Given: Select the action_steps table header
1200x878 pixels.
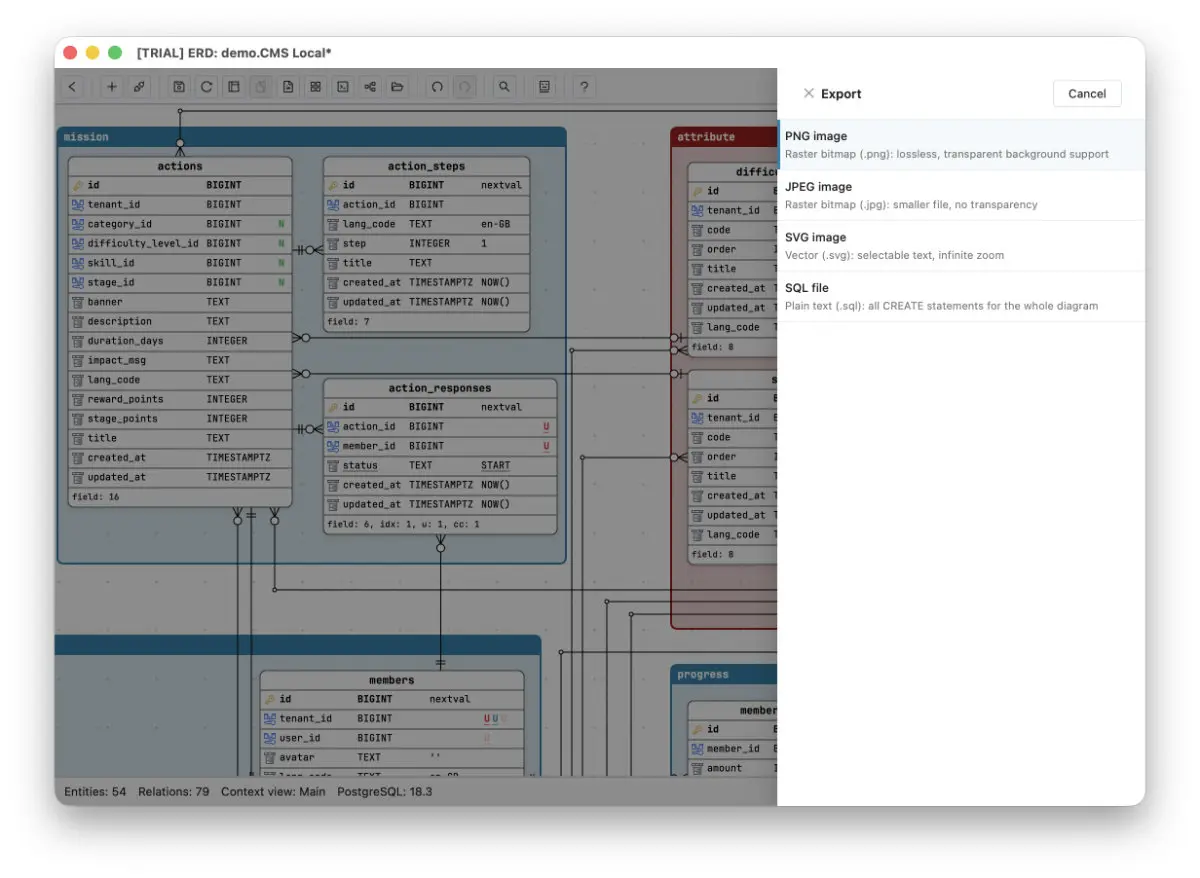Looking at the screenshot, I should 427,166.
